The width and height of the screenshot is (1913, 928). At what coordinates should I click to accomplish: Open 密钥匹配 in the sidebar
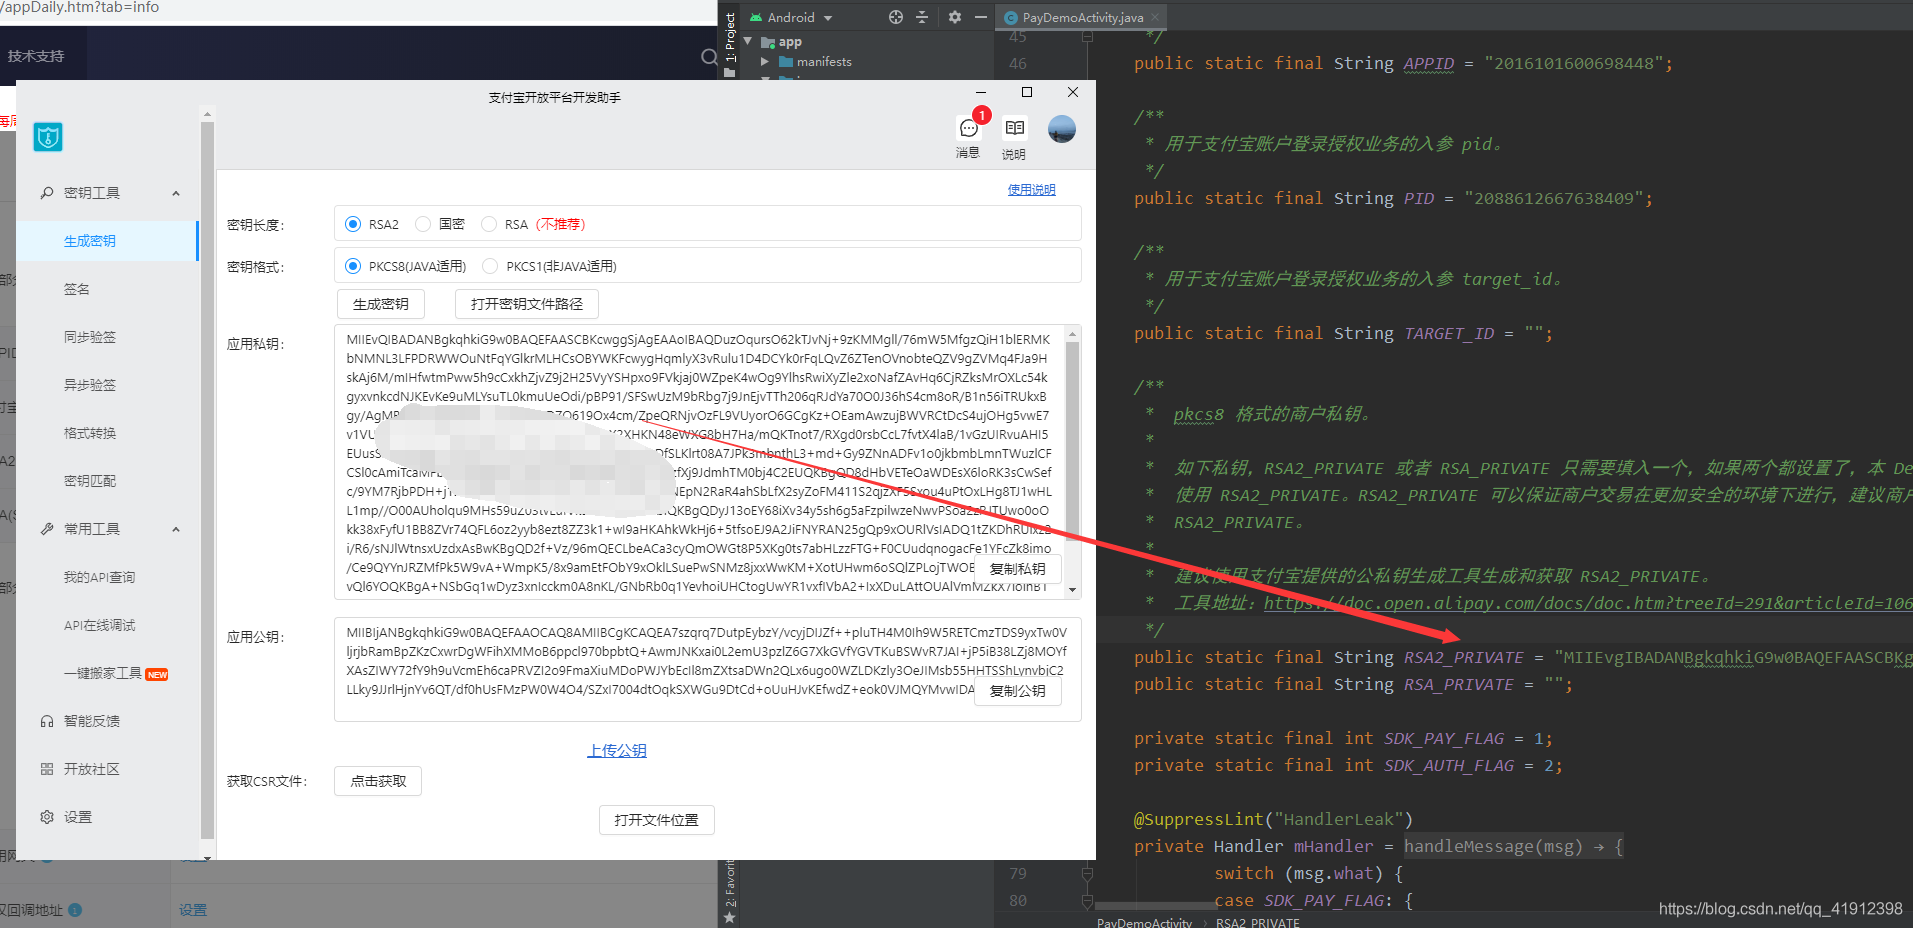click(90, 481)
